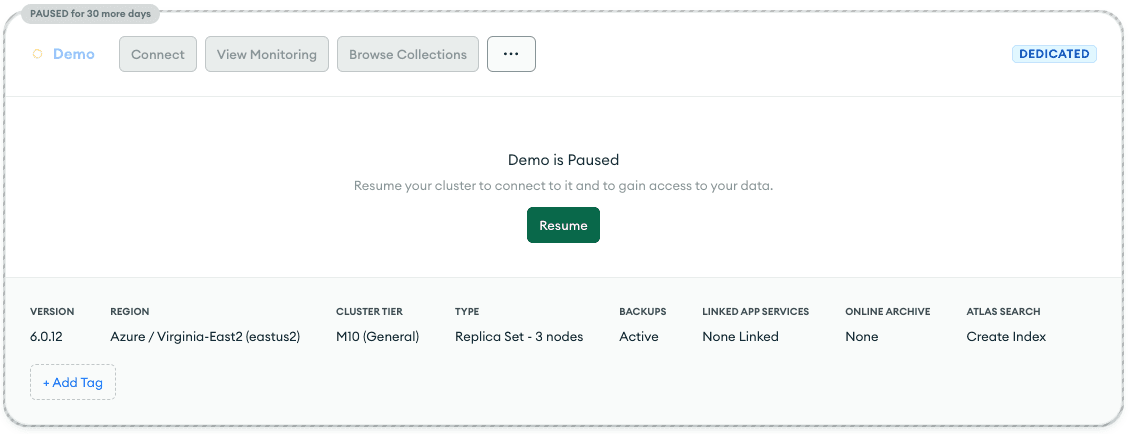Click the PAUSED for 30 more days label
Image resolution: width=1130 pixels, height=434 pixels.
click(x=89, y=14)
